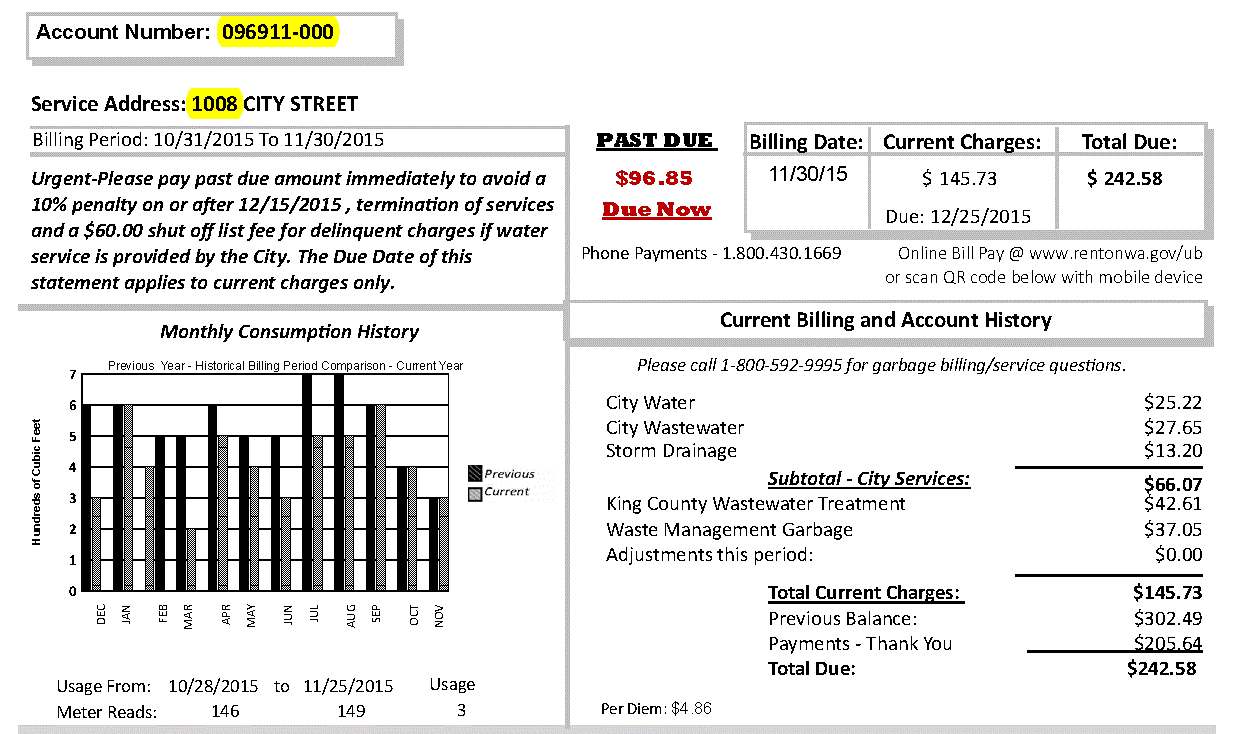Click the black previous-year bar for AUG

coord(338,482)
